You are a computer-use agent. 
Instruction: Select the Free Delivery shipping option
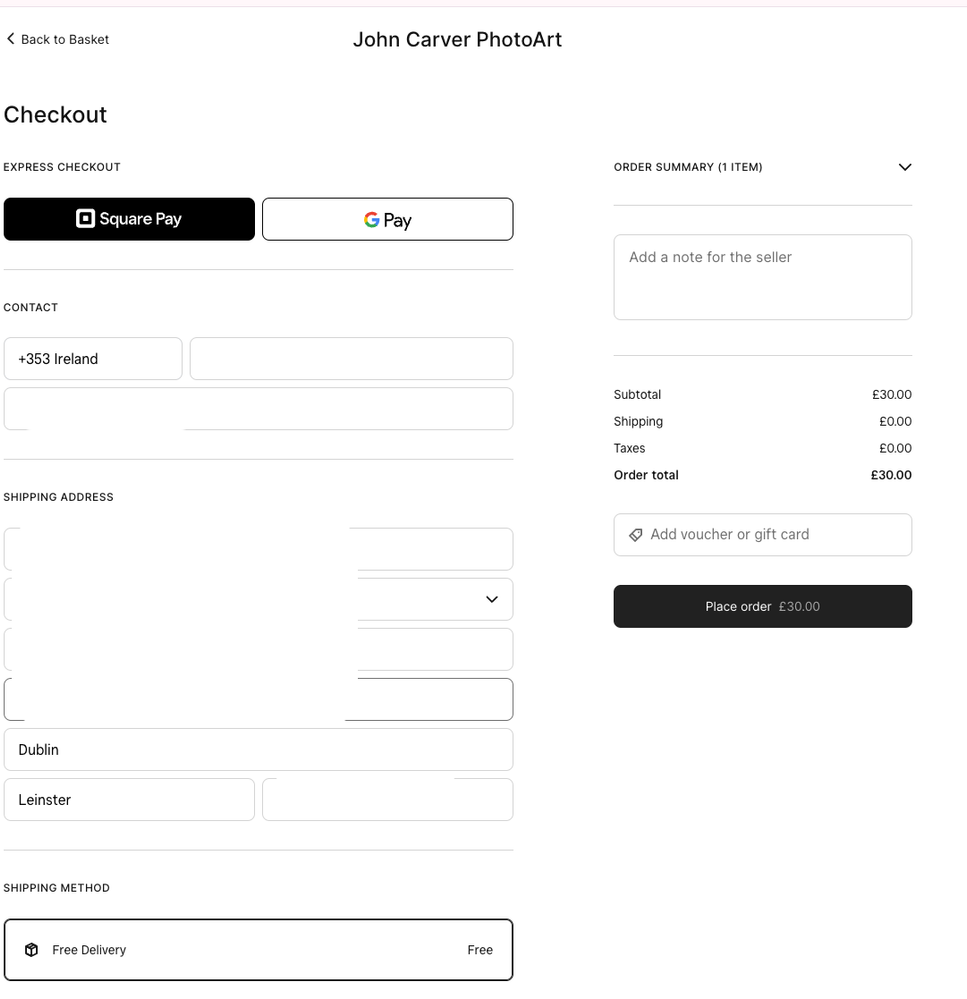[x=258, y=949]
